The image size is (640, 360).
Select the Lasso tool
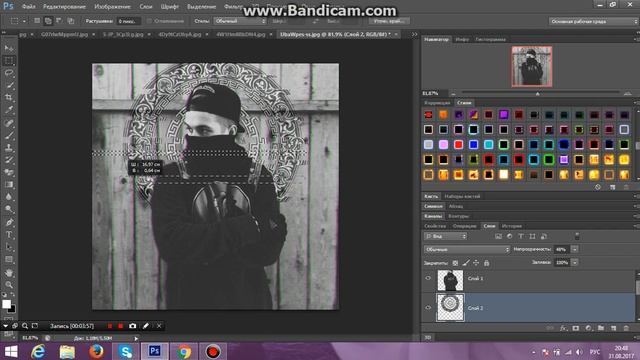click(9, 73)
